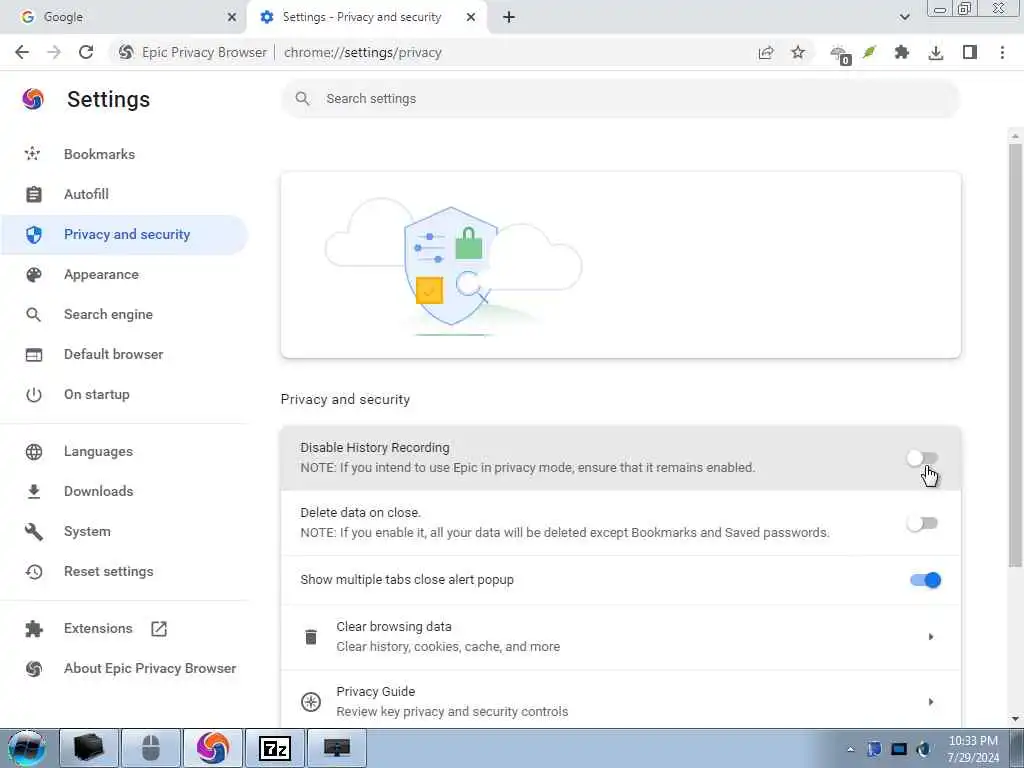Click the scrollbar down arrow
1024x768 pixels.
tap(1015, 719)
